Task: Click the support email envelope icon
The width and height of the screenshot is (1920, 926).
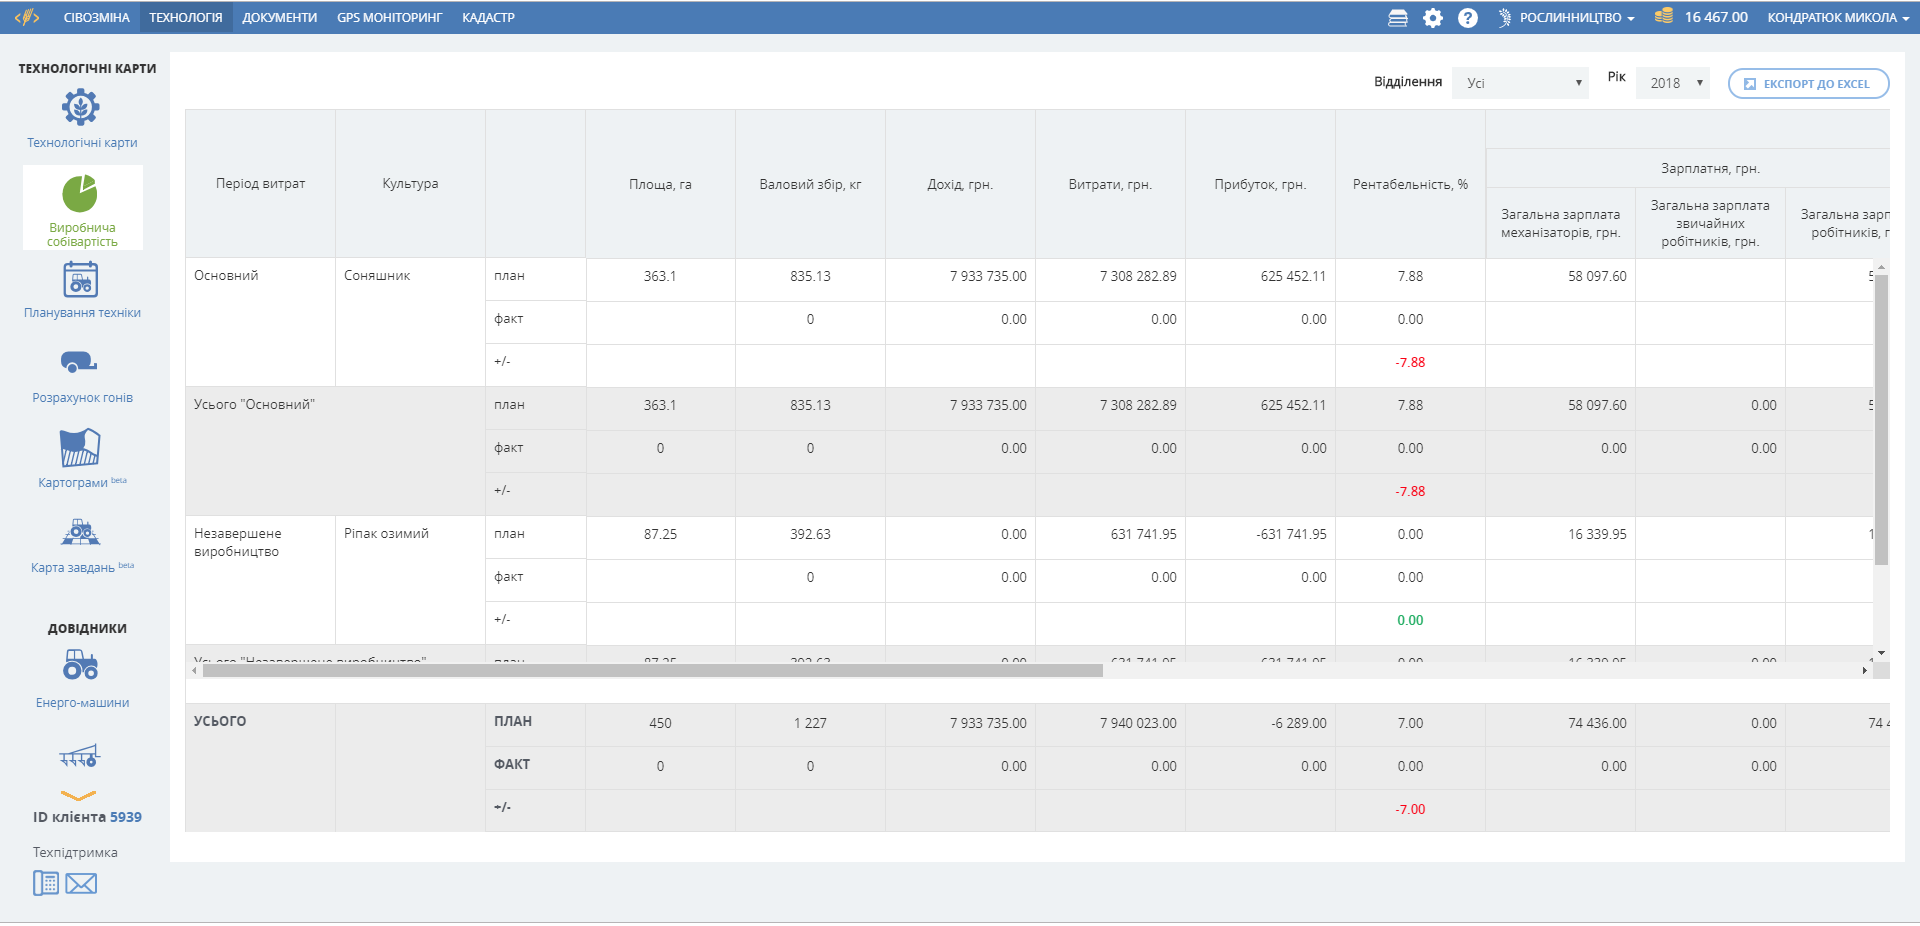Action: (81, 884)
